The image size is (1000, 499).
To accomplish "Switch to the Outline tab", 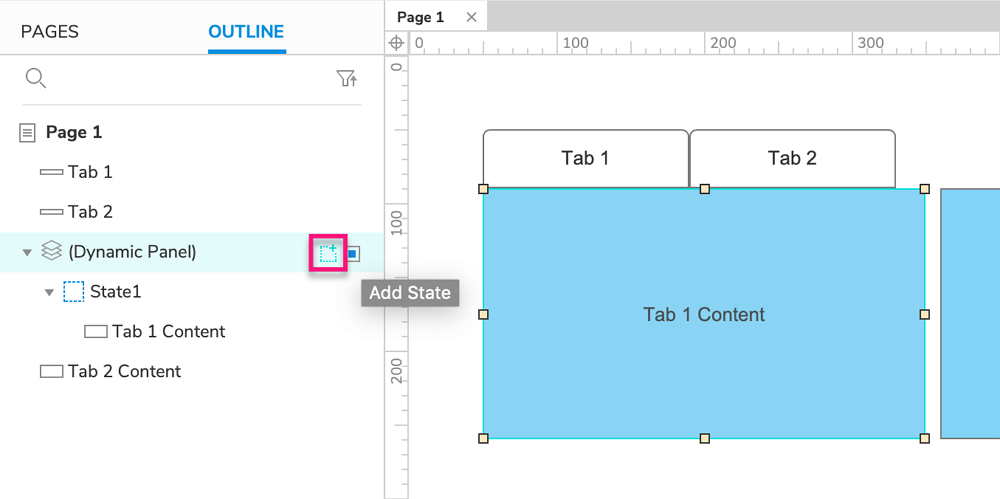I will point(246,32).
